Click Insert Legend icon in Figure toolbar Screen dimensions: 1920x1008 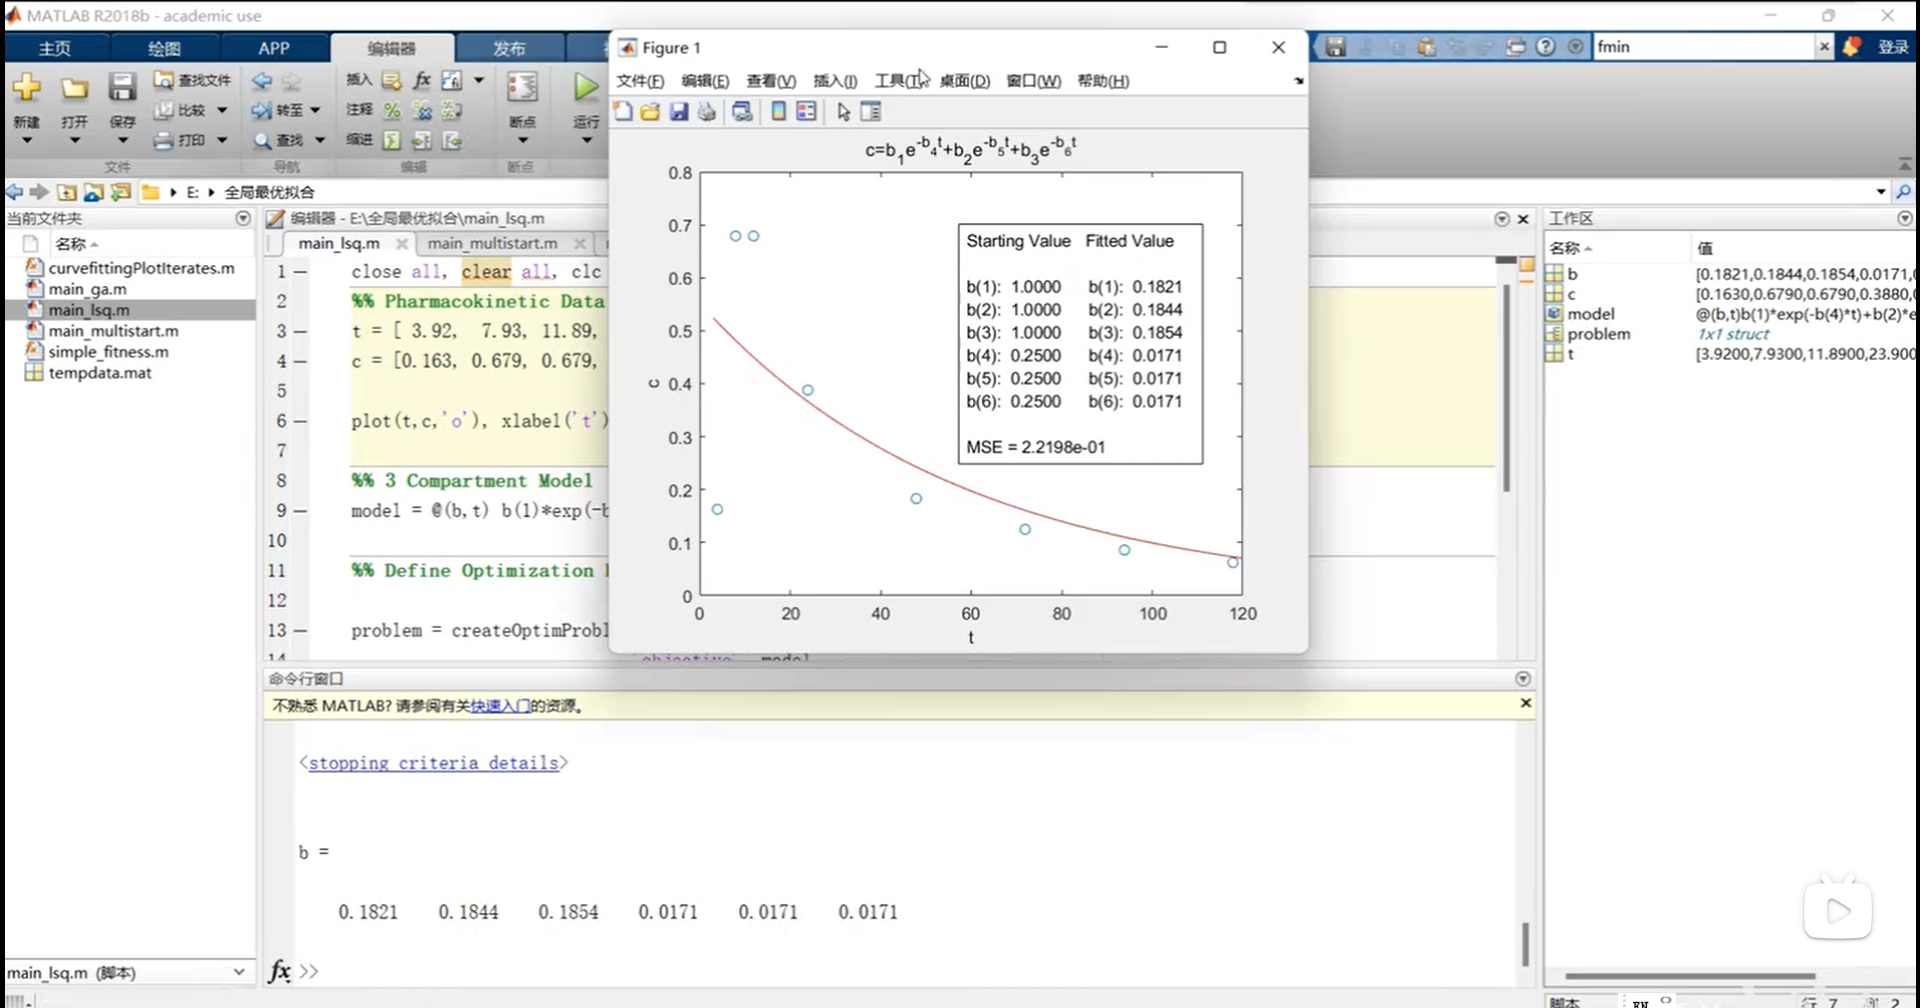tap(806, 112)
